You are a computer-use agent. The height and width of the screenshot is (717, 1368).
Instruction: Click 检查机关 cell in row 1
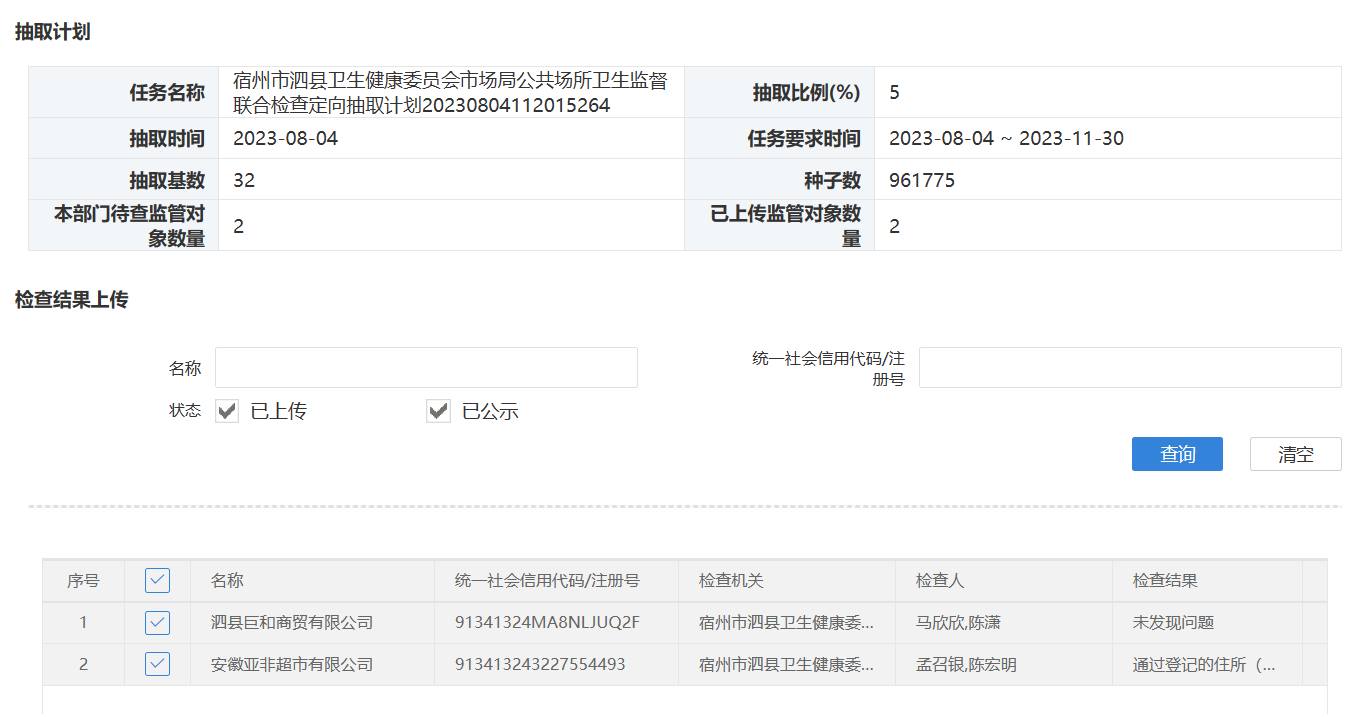point(787,623)
